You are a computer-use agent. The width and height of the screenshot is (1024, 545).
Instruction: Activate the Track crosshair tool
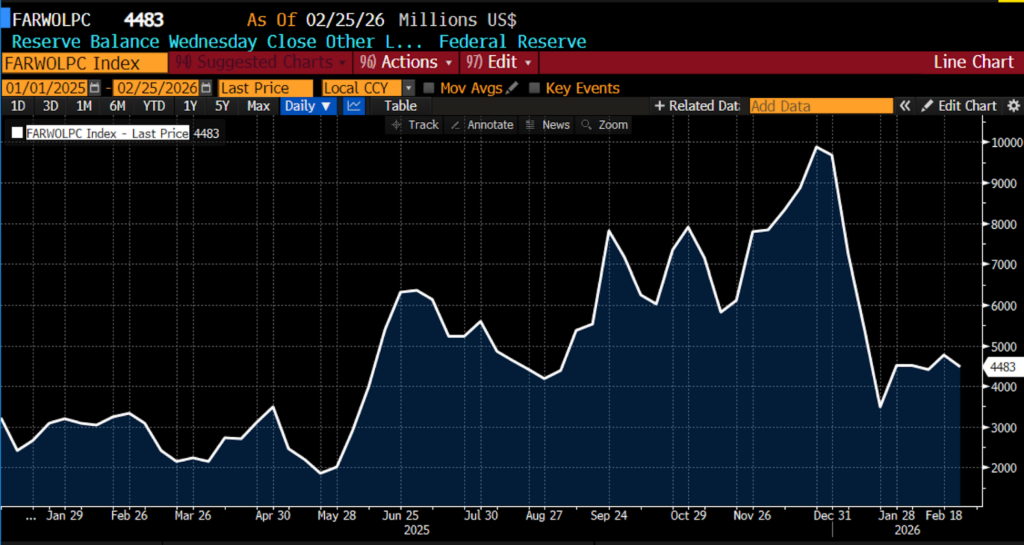(x=415, y=125)
